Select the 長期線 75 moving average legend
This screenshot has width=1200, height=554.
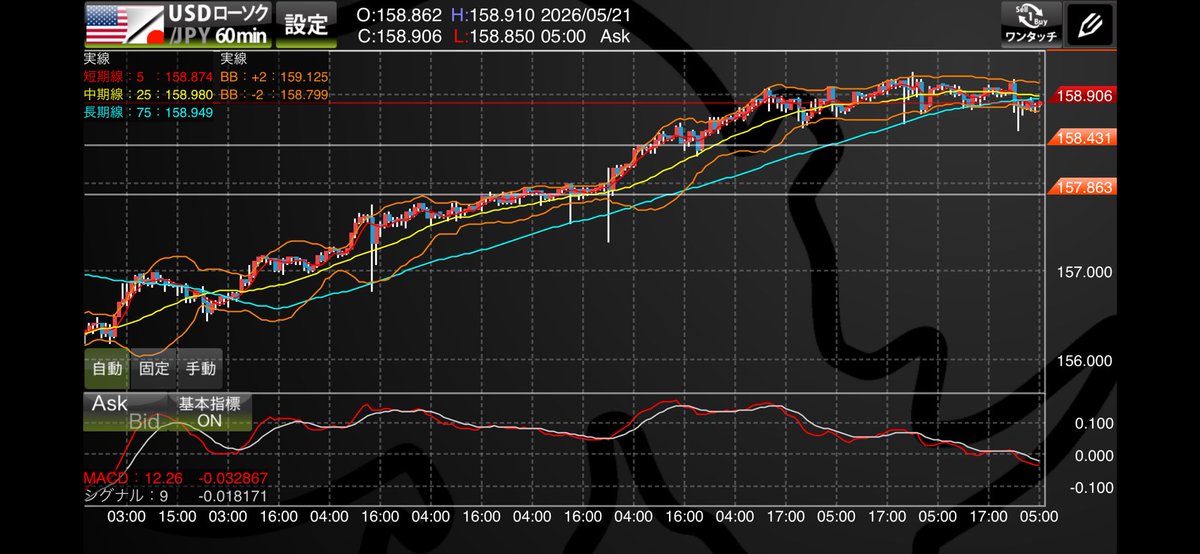click(x=148, y=112)
